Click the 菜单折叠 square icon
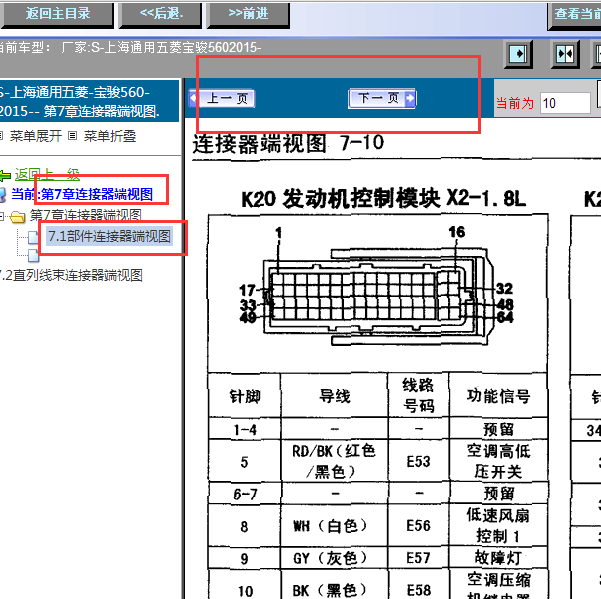 coord(72,136)
